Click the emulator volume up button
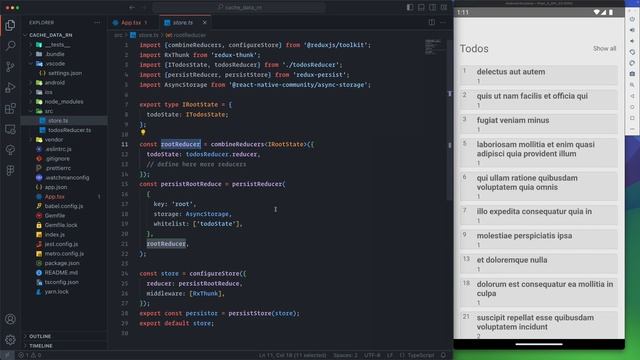The width and height of the screenshot is (640, 360). tap(632, 30)
